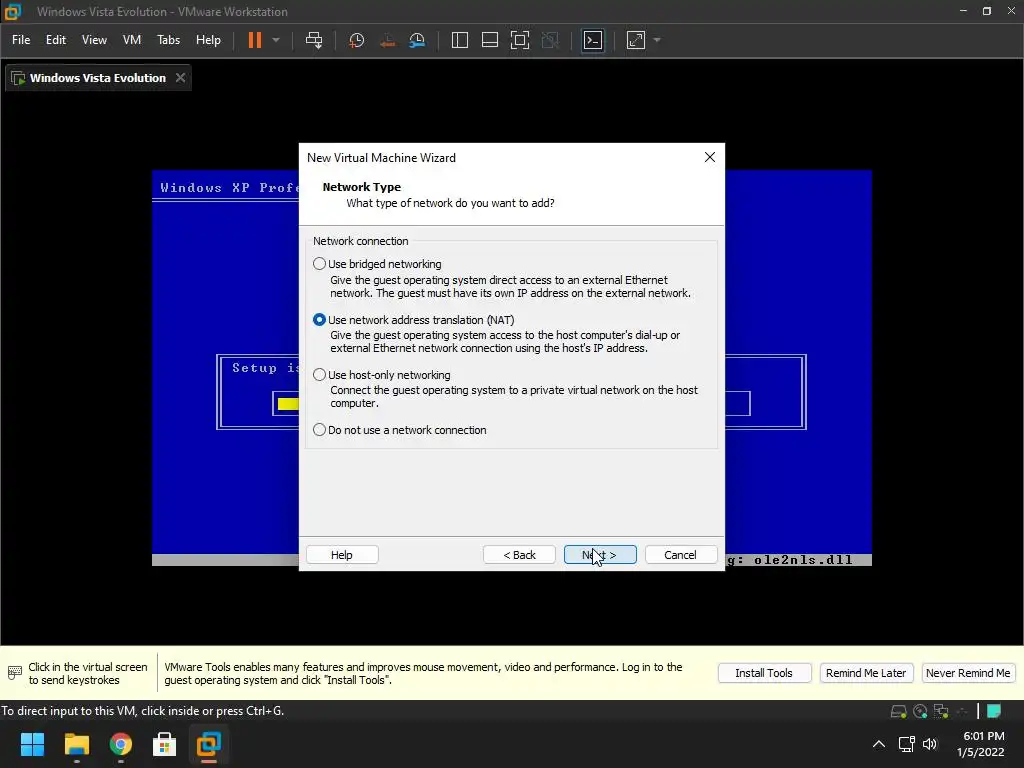Viewport: 1024px width, 768px height.
Task: Click the Next > button
Action: 600,554
